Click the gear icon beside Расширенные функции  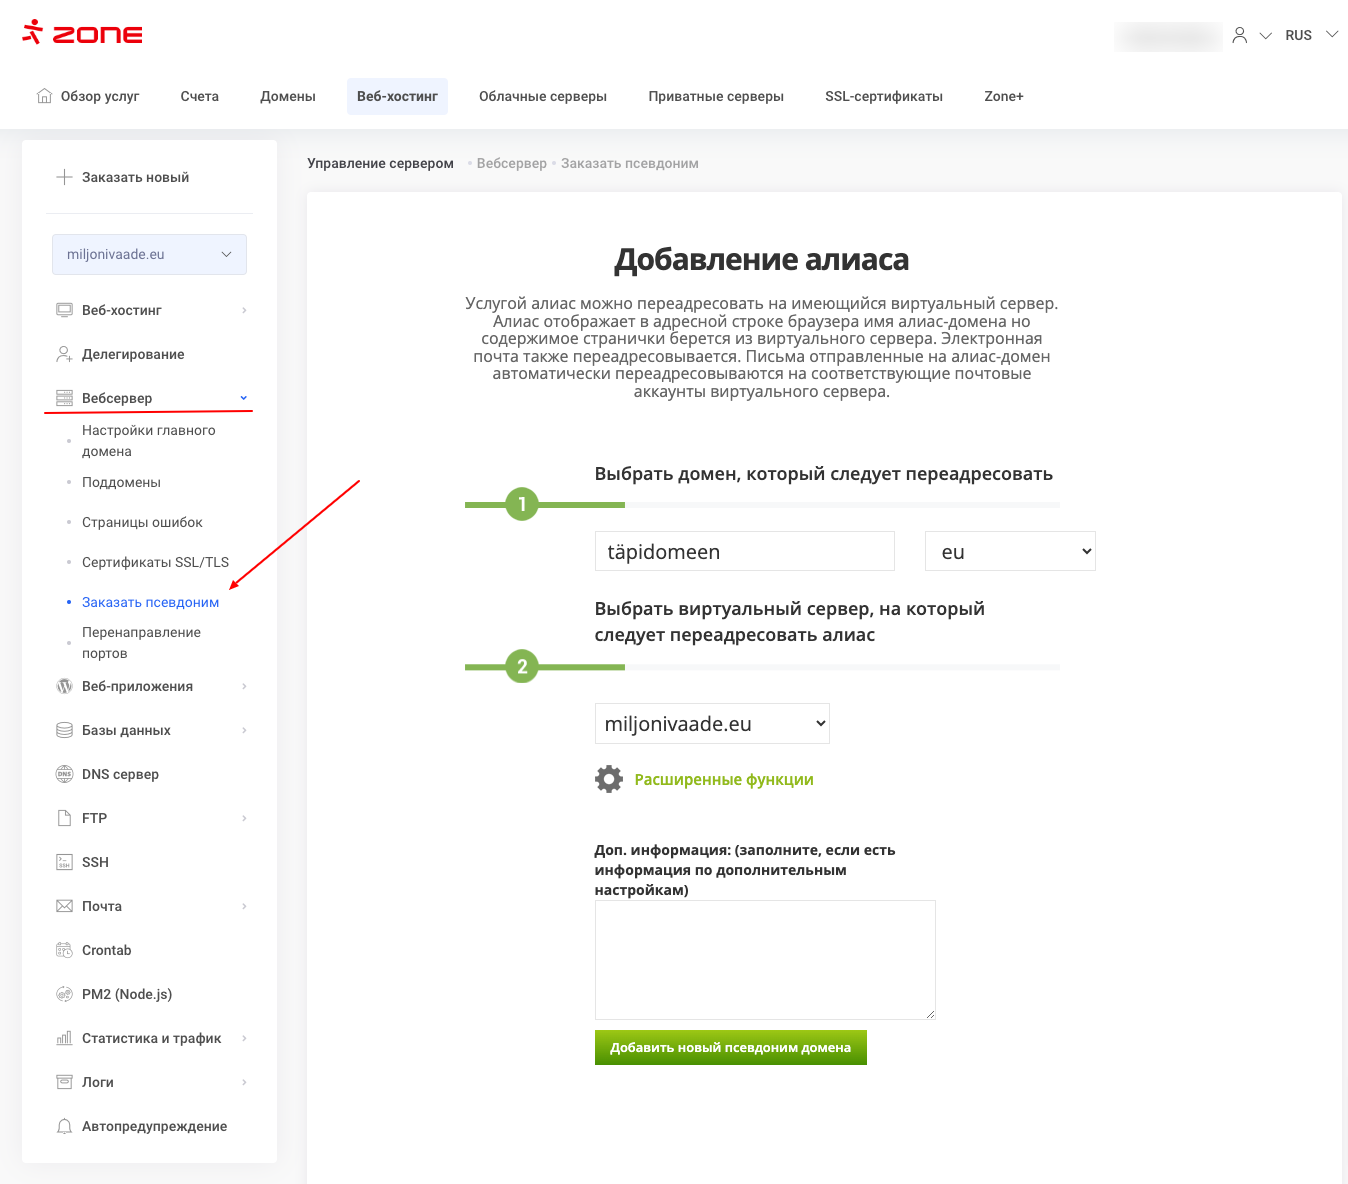tap(609, 779)
